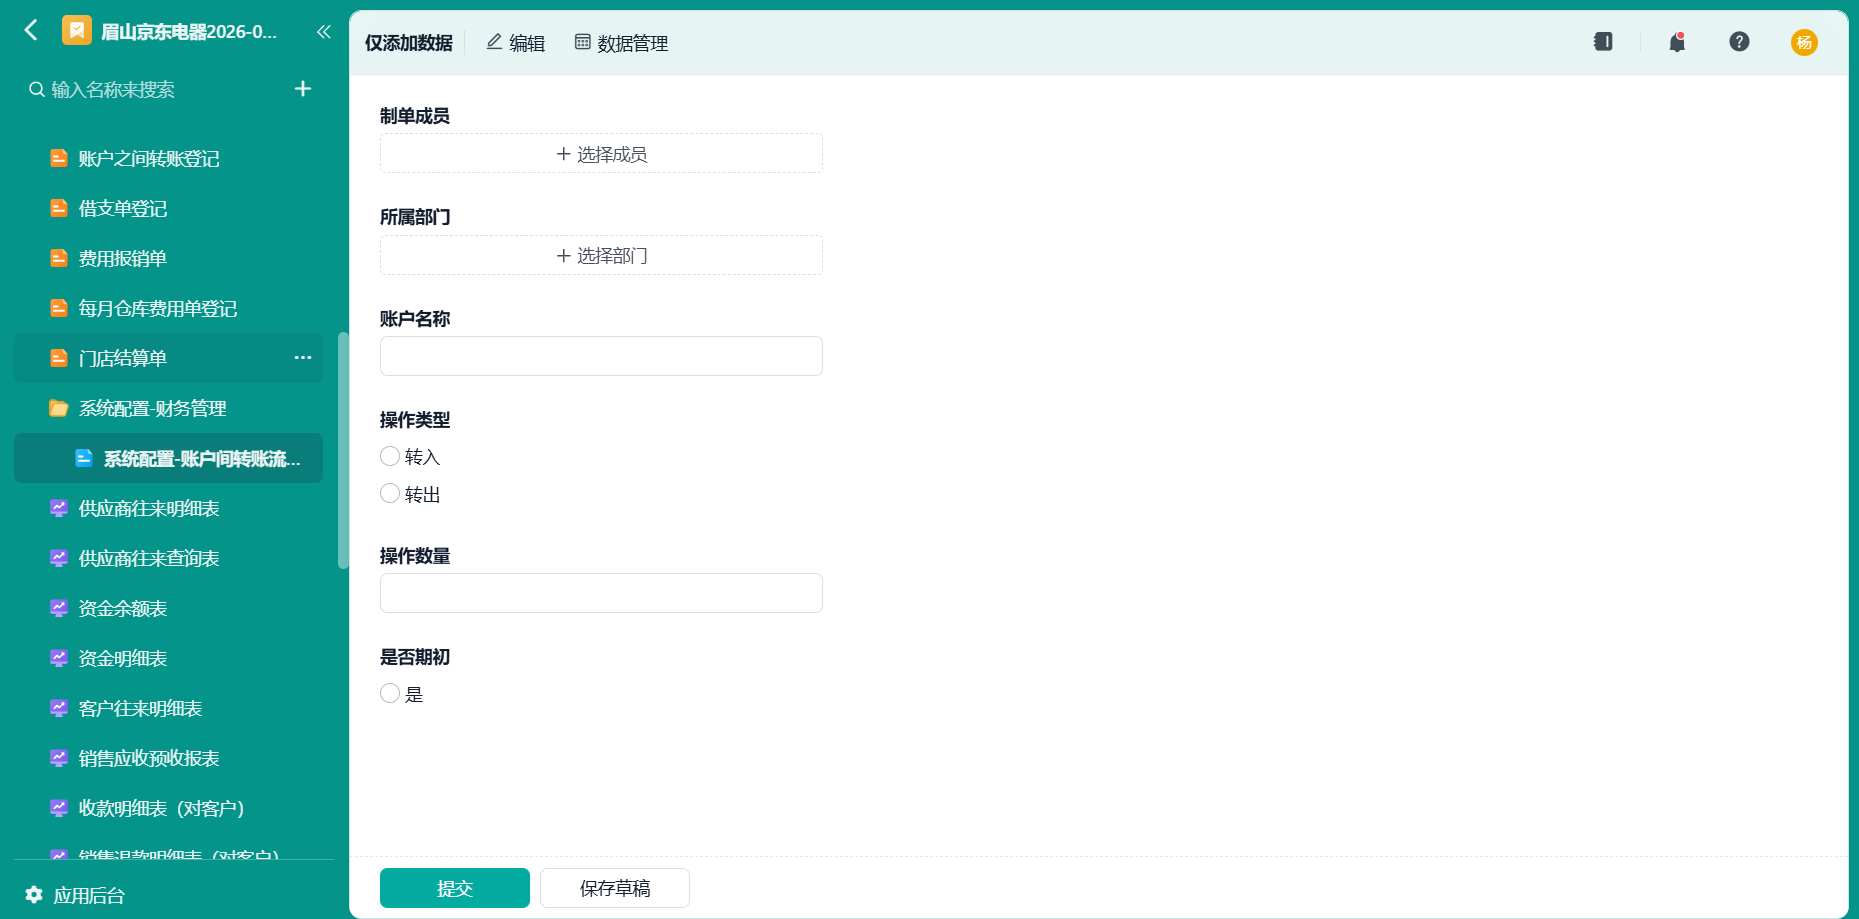Click 保存草稿 button

pos(615,888)
